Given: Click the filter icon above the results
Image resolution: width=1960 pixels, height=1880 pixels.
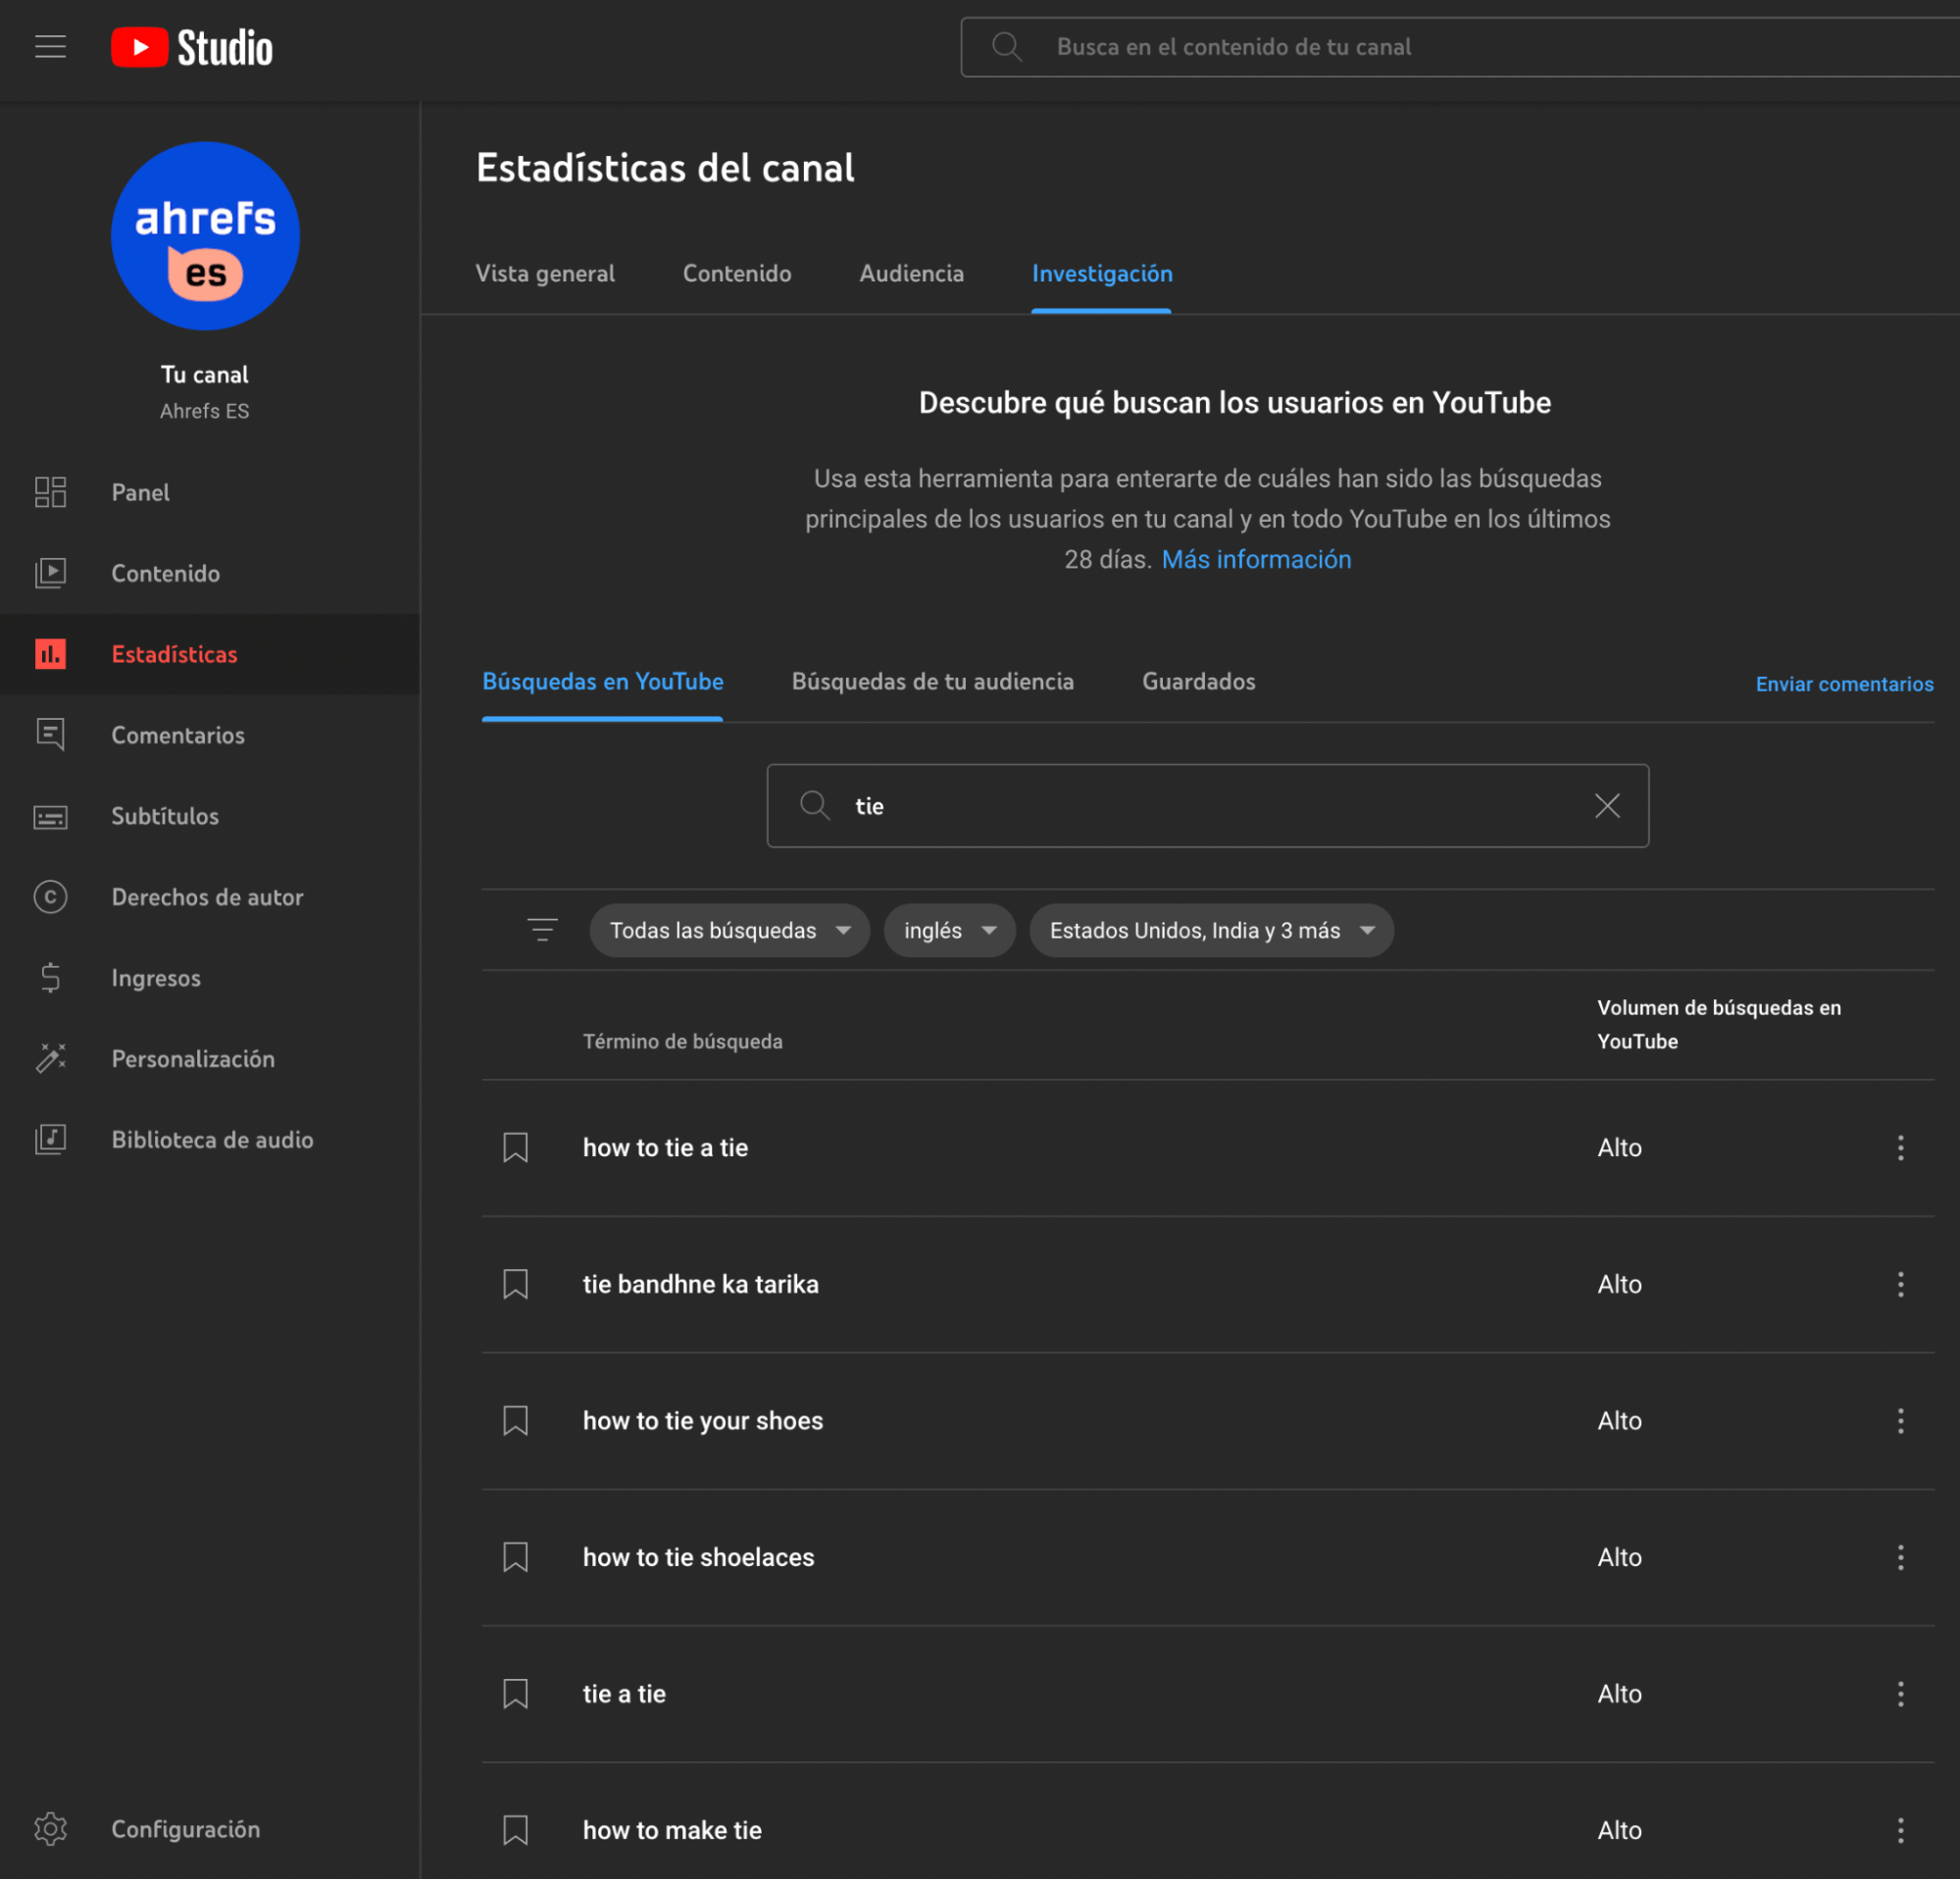Looking at the screenshot, I should click(542, 929).
